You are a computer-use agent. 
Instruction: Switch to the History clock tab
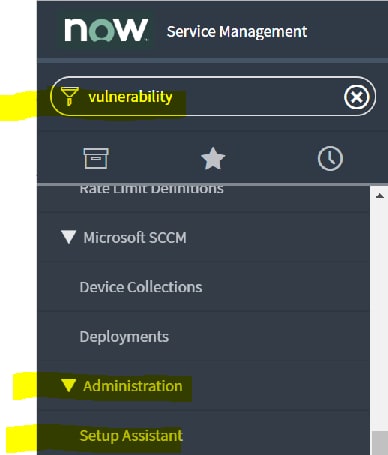(330, 158)
